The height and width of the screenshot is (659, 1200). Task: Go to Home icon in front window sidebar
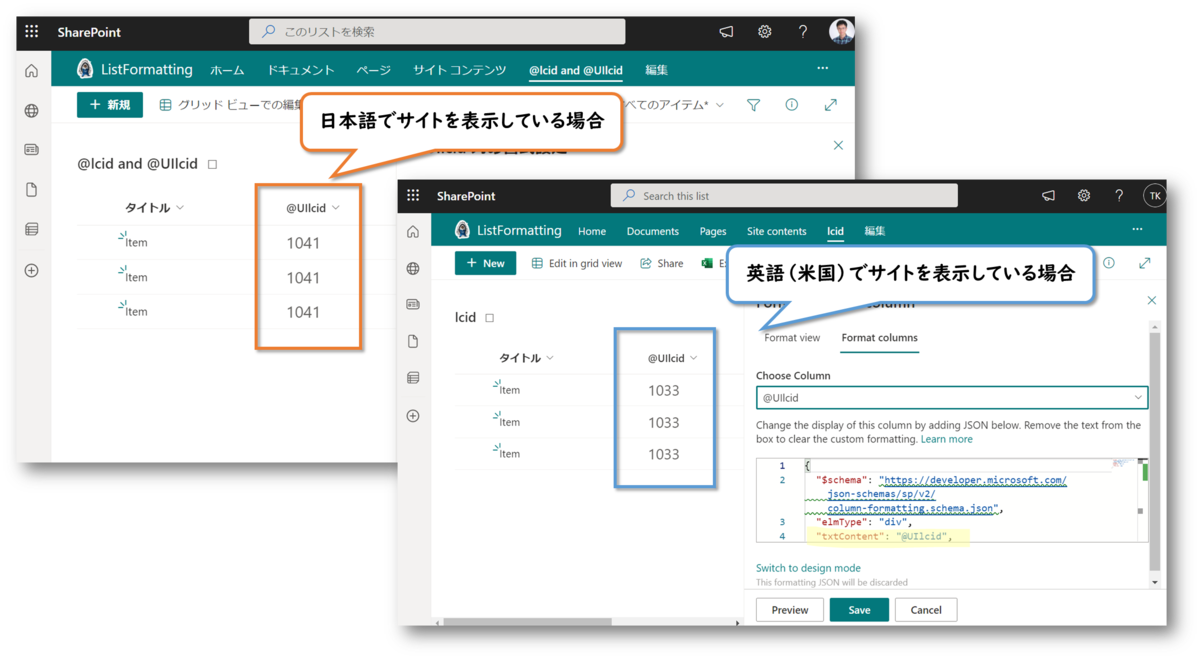413,232
